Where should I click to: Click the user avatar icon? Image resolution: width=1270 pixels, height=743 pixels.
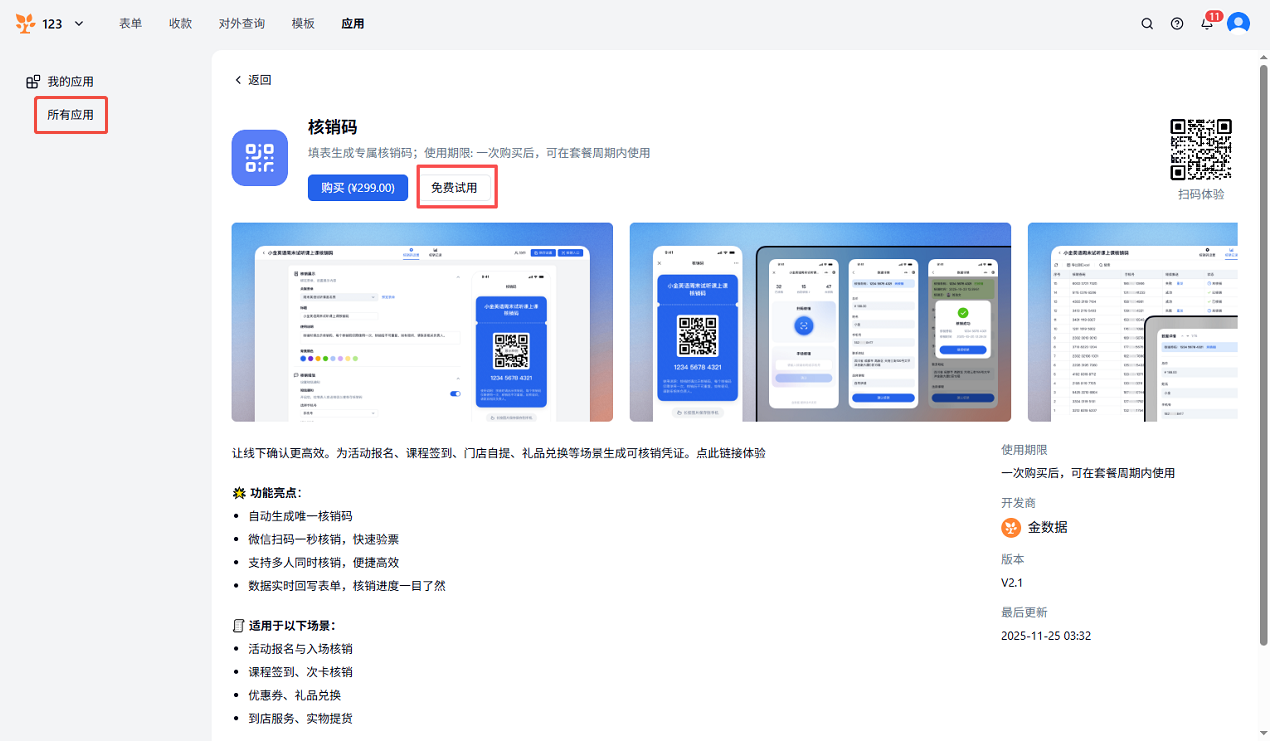pos(1239,24)
